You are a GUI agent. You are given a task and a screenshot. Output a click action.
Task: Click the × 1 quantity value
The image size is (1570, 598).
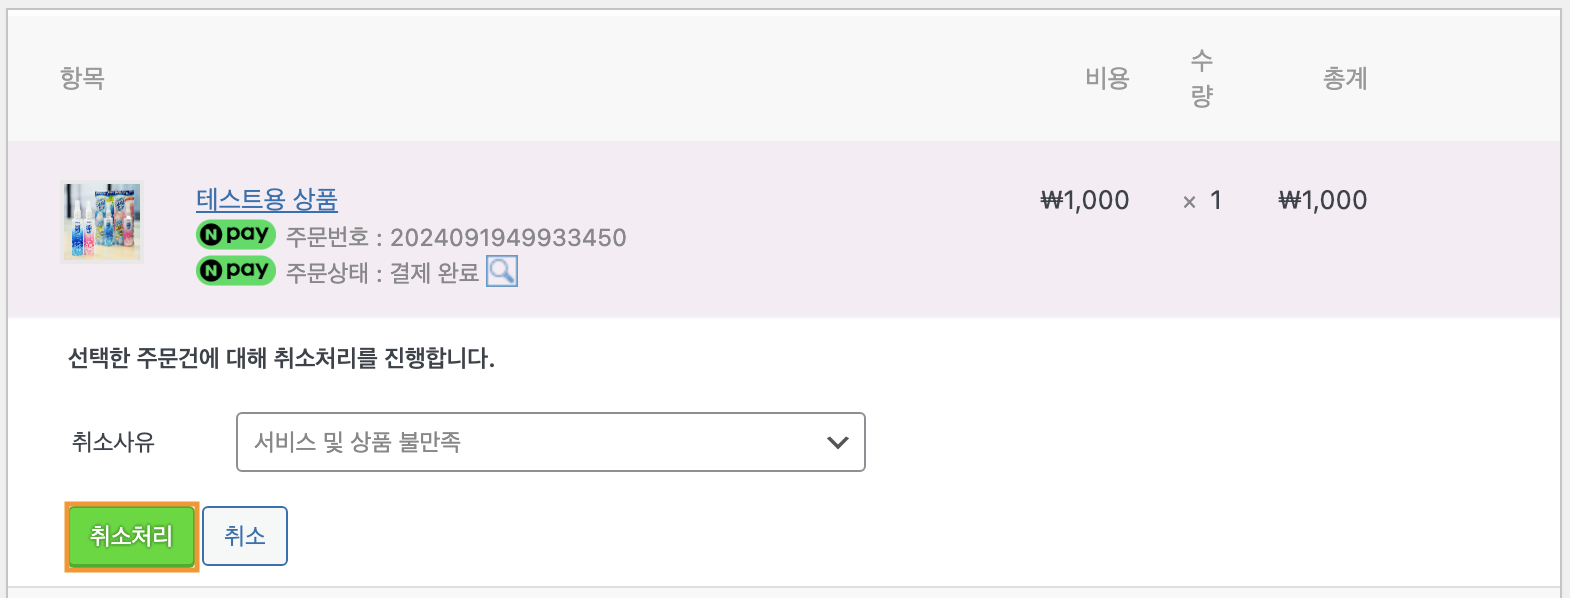(x=1202, y=200)
